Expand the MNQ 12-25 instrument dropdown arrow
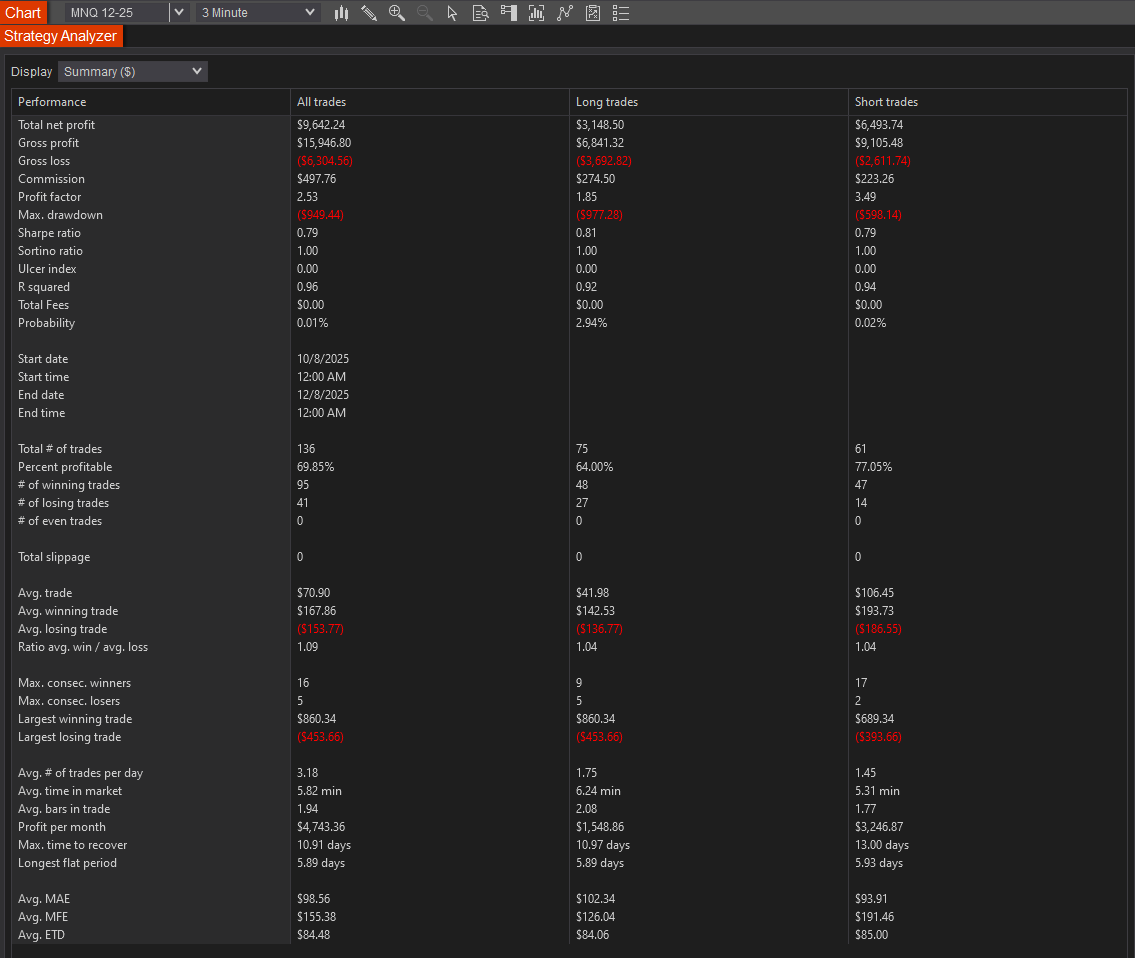 (x=179, y=13)
